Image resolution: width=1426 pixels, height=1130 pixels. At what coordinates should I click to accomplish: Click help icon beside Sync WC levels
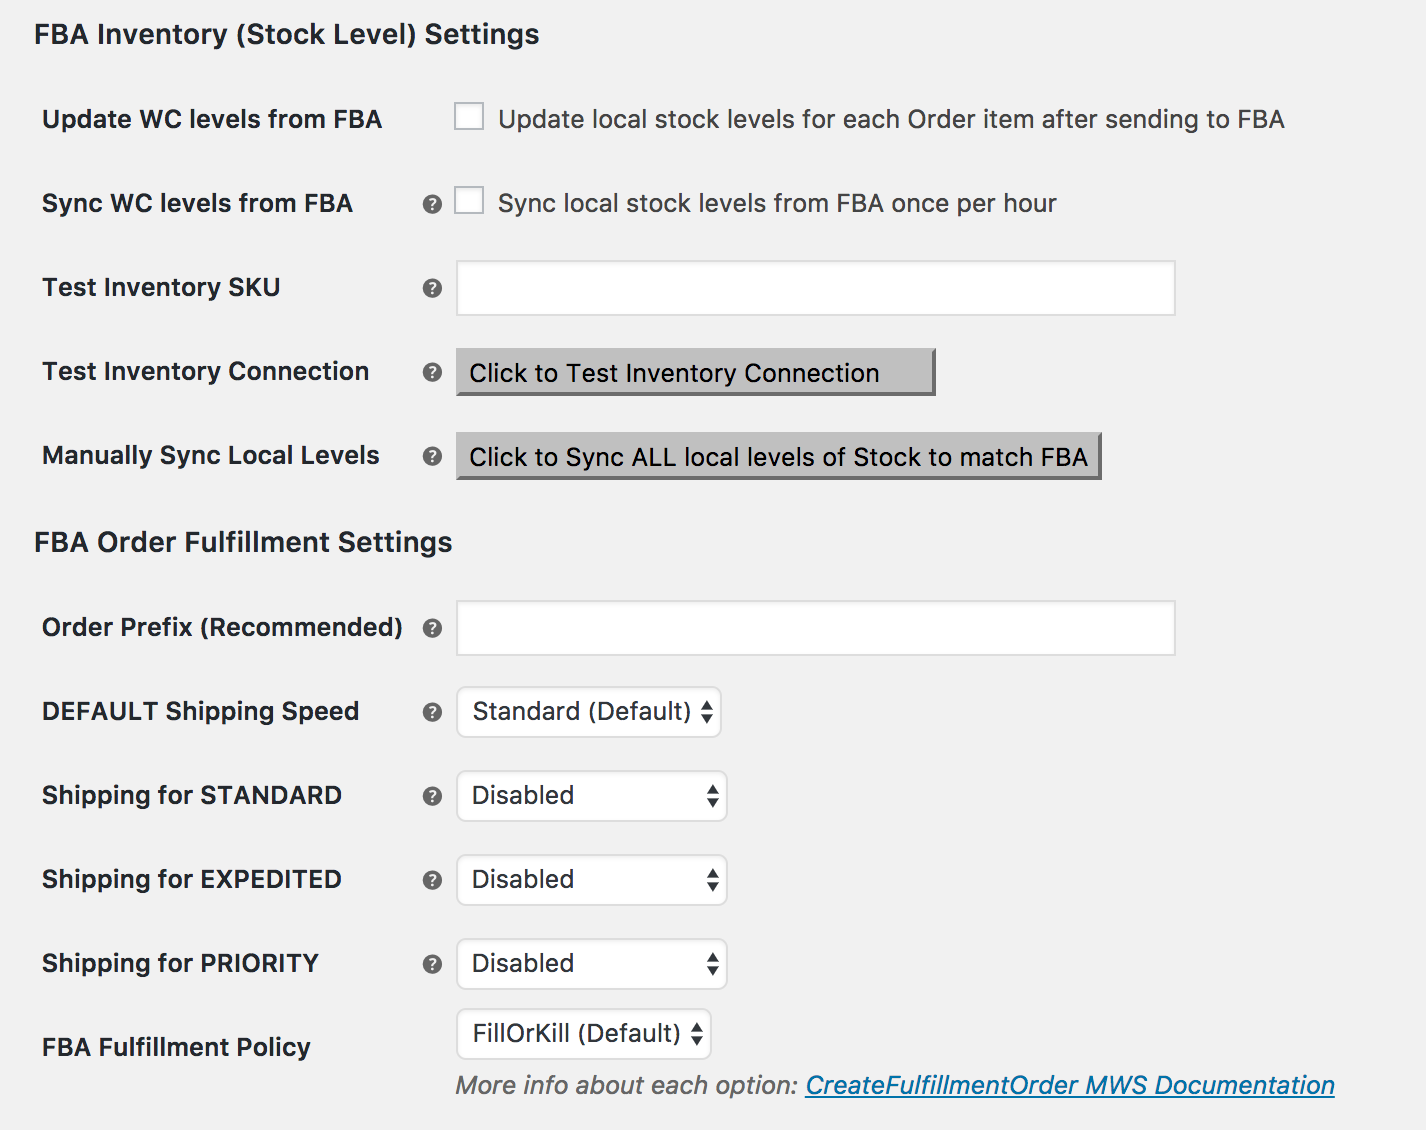click(x=432, y=204)
